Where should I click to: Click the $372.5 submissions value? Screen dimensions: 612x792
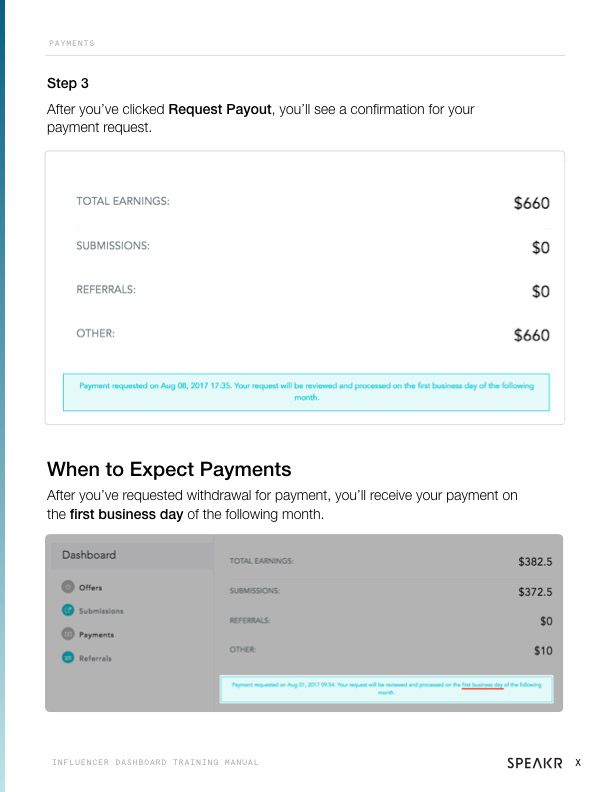pos(535,591)
